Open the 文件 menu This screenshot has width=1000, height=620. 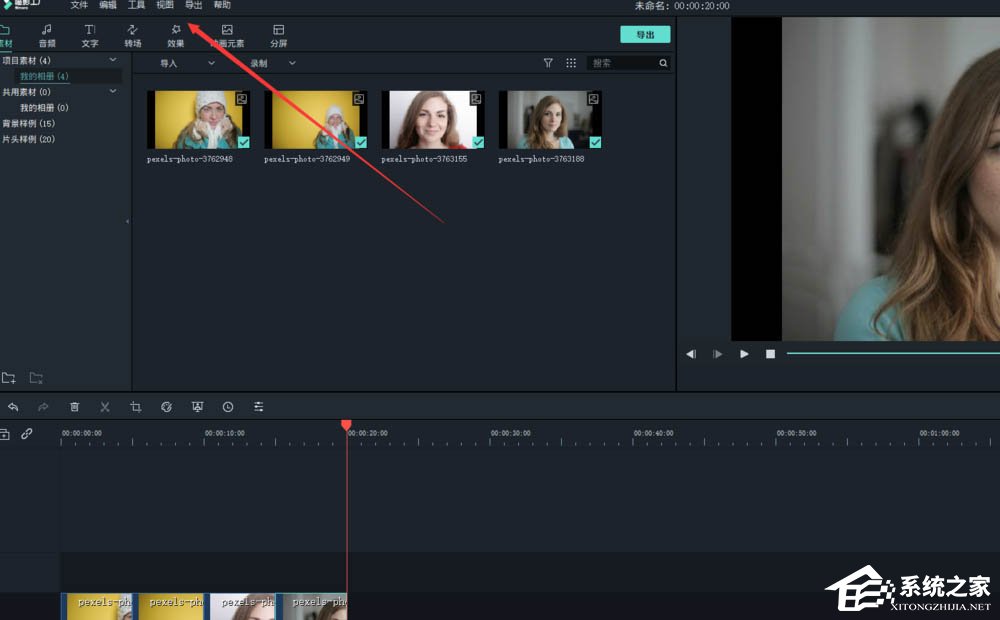79,5
